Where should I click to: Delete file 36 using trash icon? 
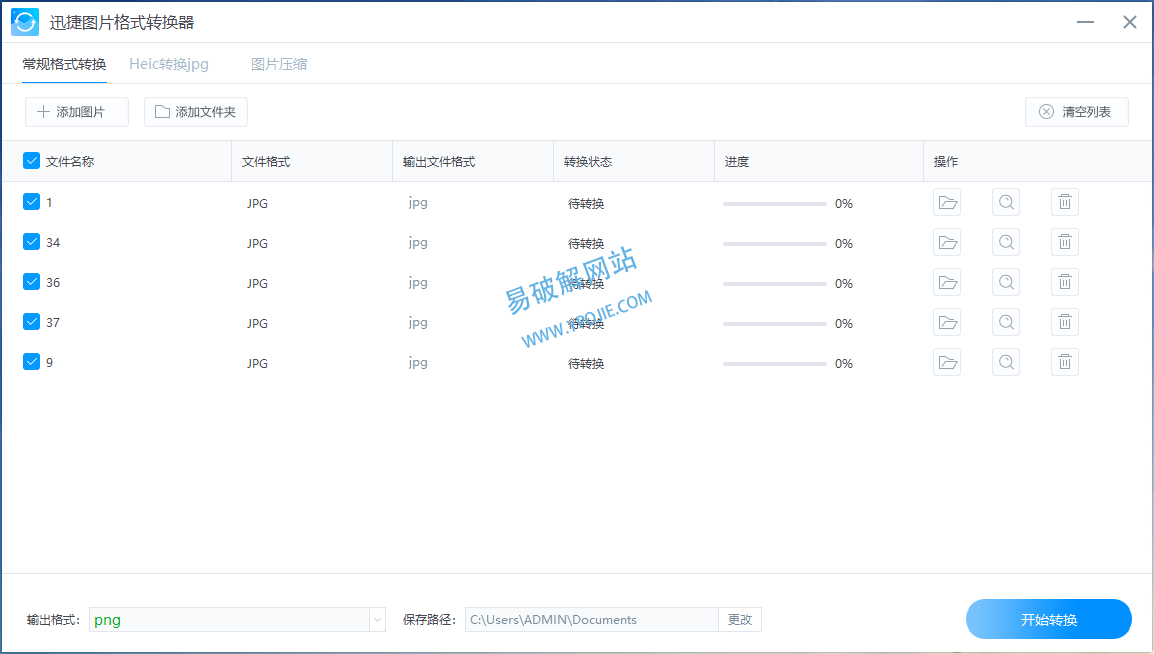tap(1065, 282)
